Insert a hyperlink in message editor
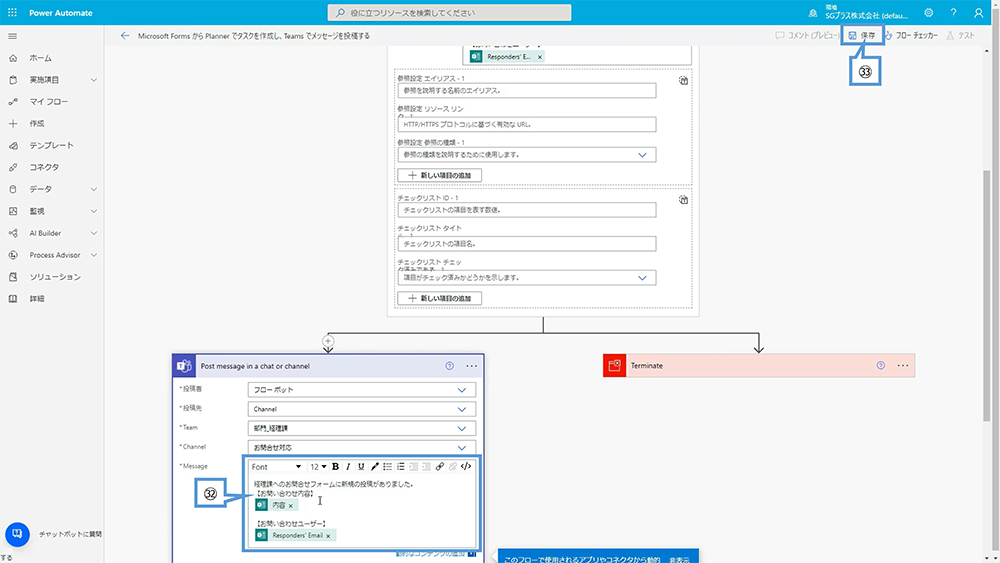This screenshot has height=563, width=1000. pos(440,467)
